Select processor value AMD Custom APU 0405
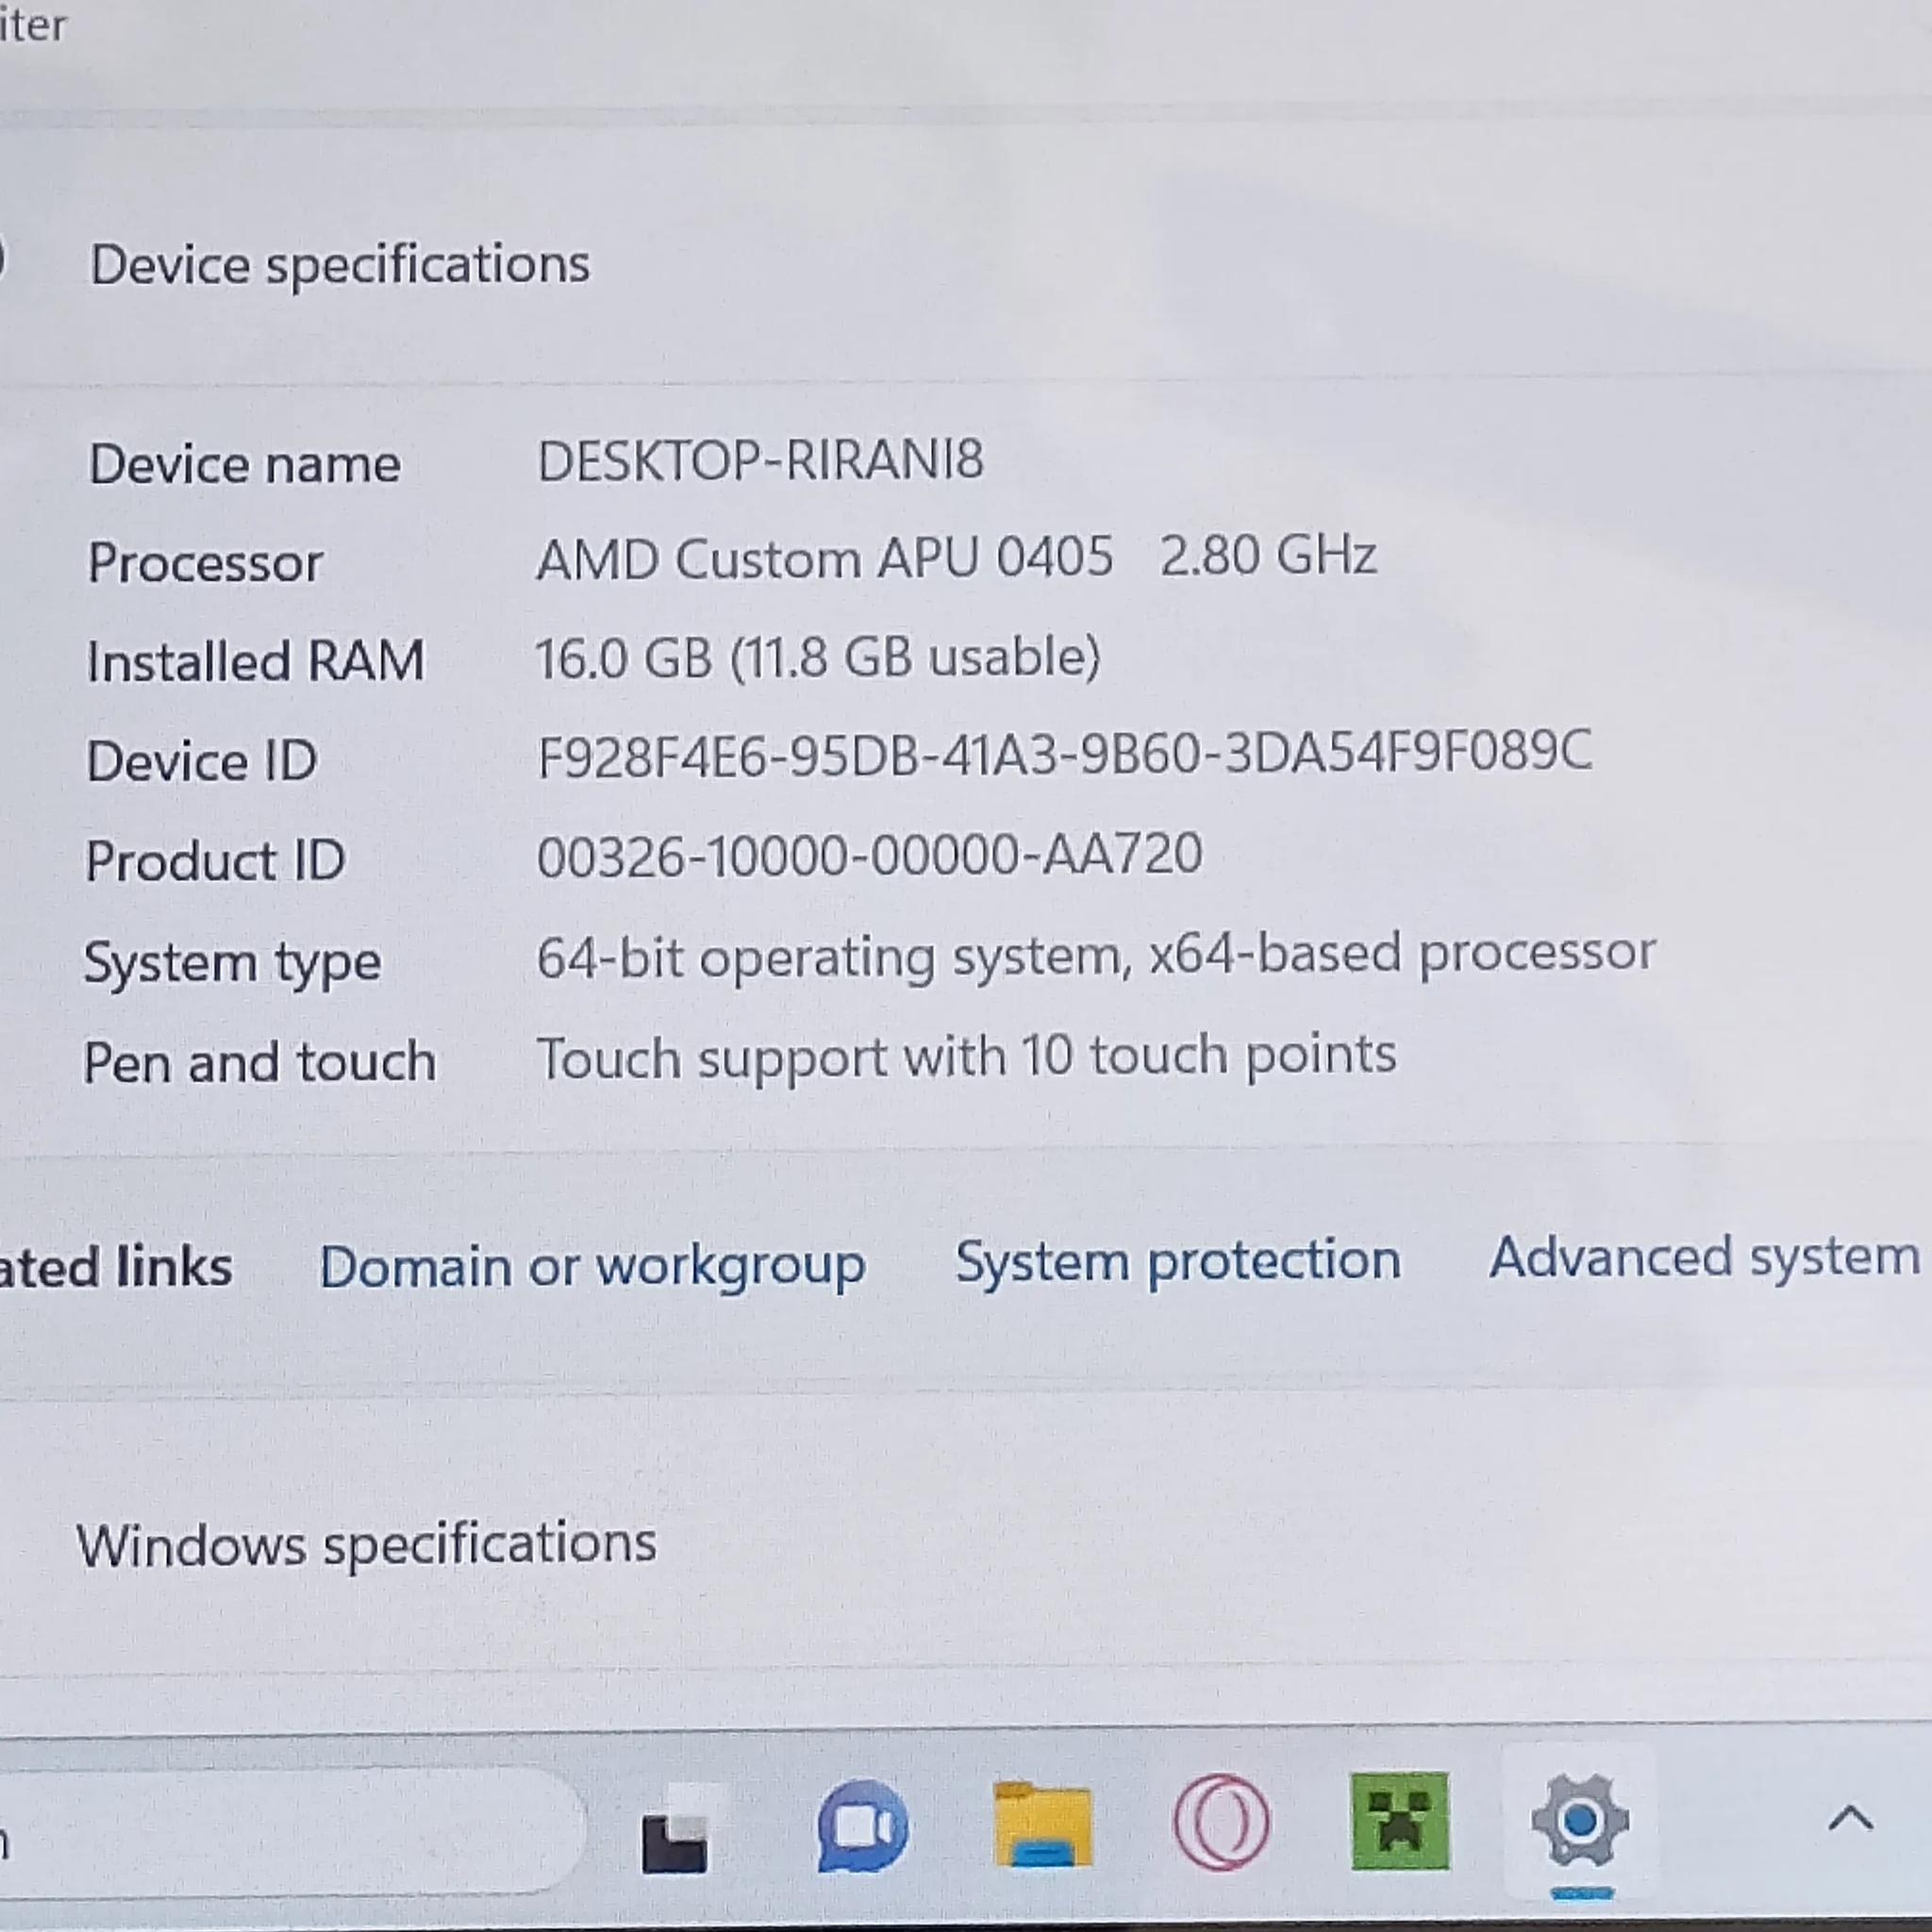 (825, 558)
